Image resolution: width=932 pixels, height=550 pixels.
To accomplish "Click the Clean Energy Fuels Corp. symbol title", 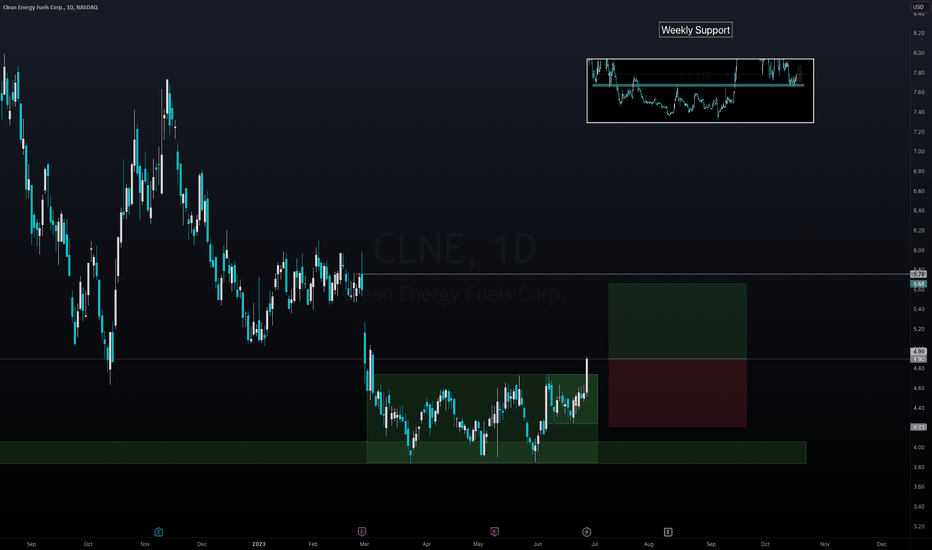I will (x=51, y=7).
